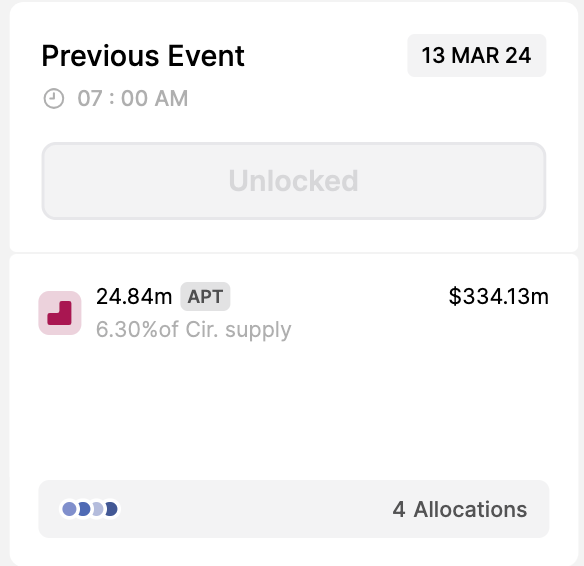Select the fourth dark blue allocation dot
The width and height of the screenshot is (584, 566).
(x=111, y=509)
